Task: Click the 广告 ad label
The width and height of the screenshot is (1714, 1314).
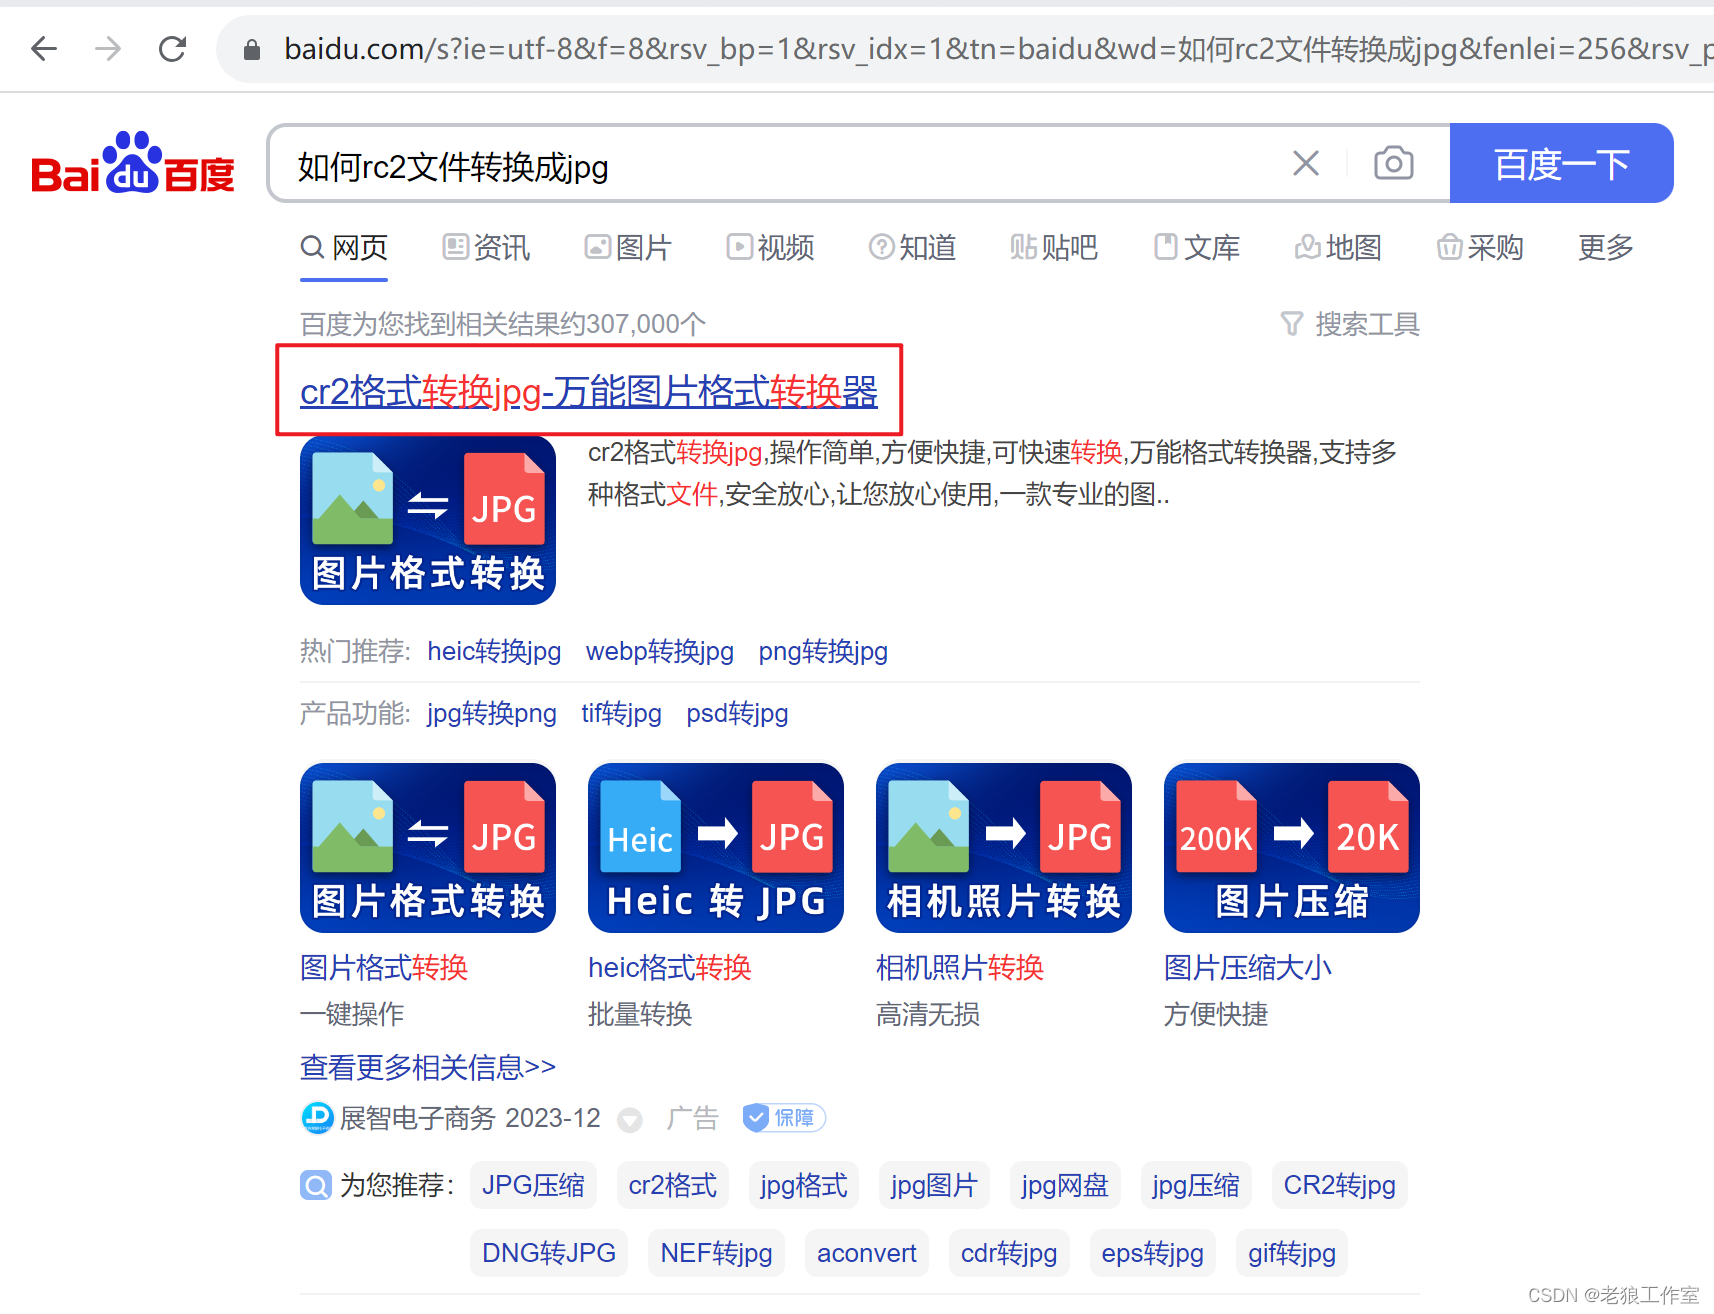Action: [692, 1118]
